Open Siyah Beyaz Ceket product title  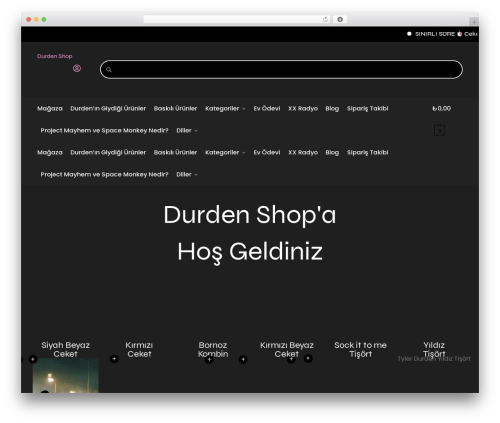click(x=66, y=349)
